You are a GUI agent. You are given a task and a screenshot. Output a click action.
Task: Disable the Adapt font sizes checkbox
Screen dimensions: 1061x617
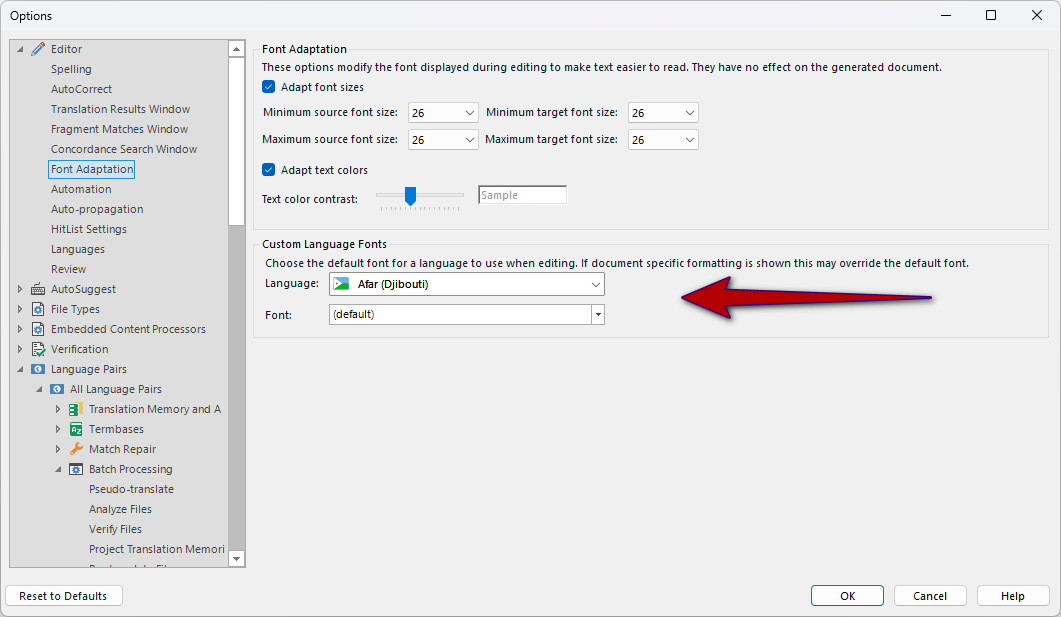pos(268,86)
